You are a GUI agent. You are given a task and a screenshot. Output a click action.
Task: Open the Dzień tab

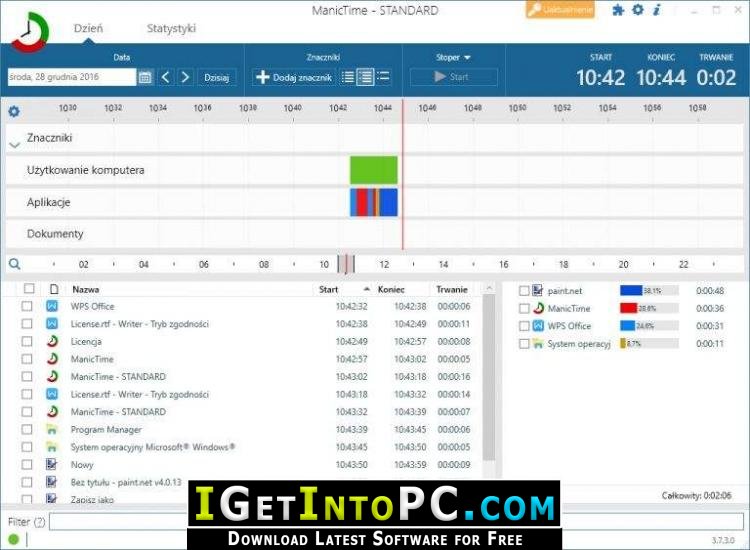point(88,28)
